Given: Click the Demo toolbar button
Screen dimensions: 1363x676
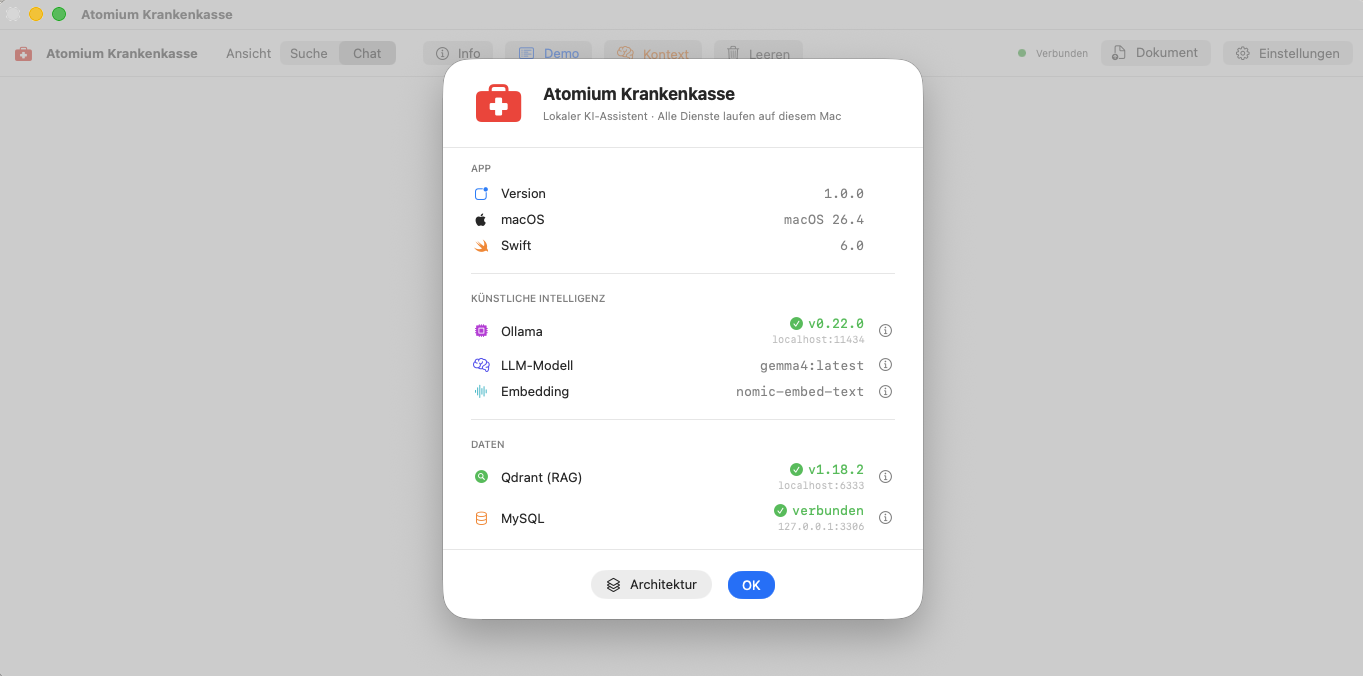Looking at the screenshot, I should (549, 53).
